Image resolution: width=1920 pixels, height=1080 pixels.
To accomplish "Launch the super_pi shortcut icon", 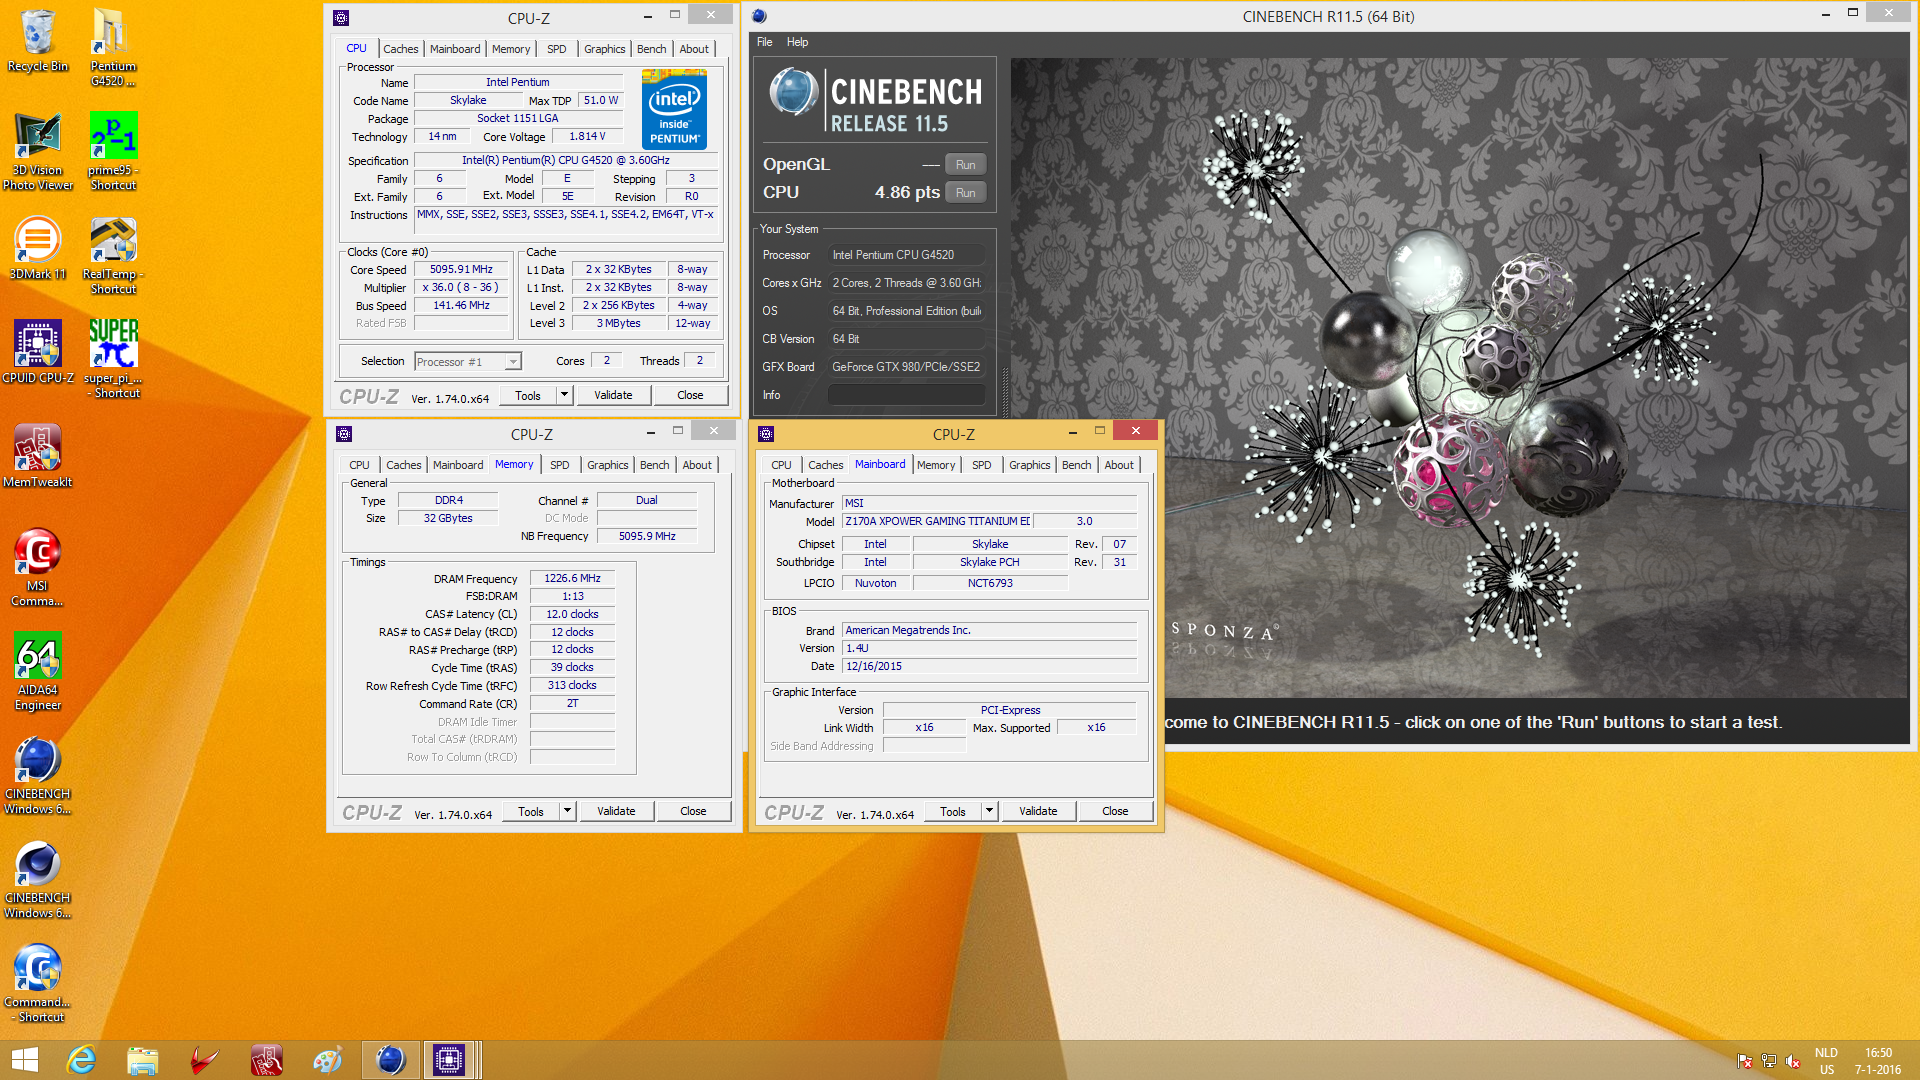I will (113, 359).
